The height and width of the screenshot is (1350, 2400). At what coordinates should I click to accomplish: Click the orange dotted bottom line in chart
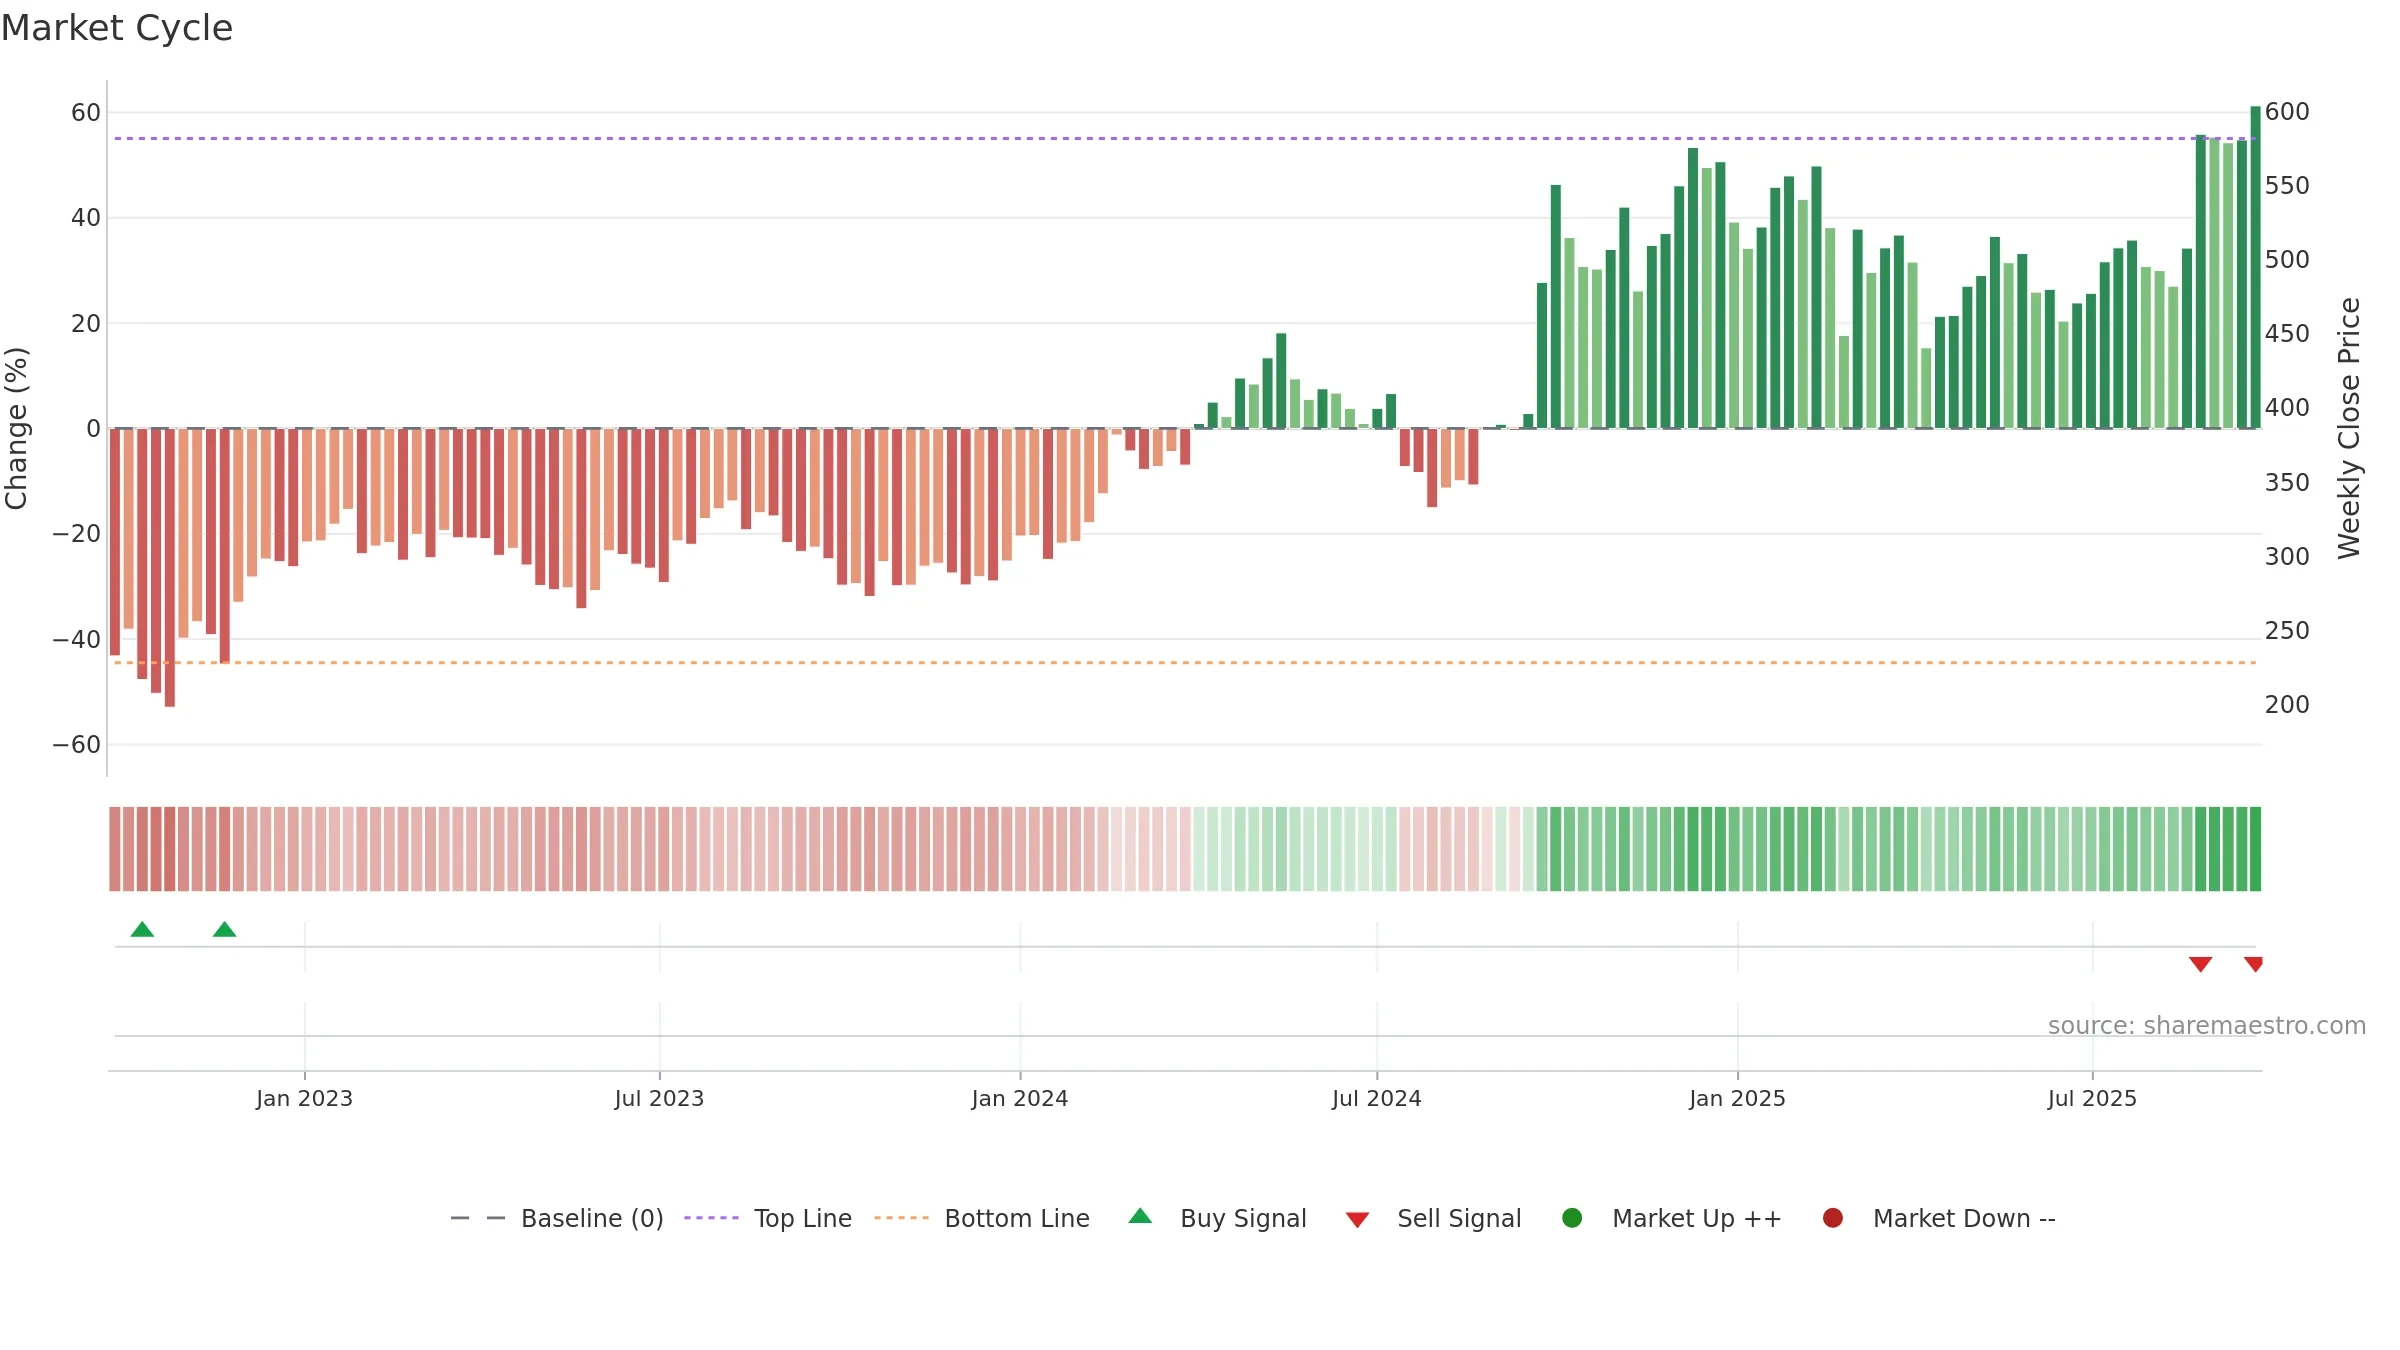(1185, 662)
